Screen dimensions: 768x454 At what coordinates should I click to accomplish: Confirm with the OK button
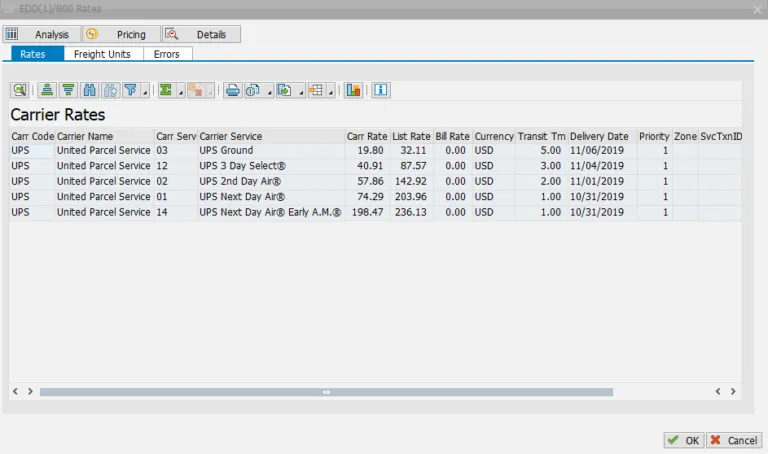tap(684, 440)
